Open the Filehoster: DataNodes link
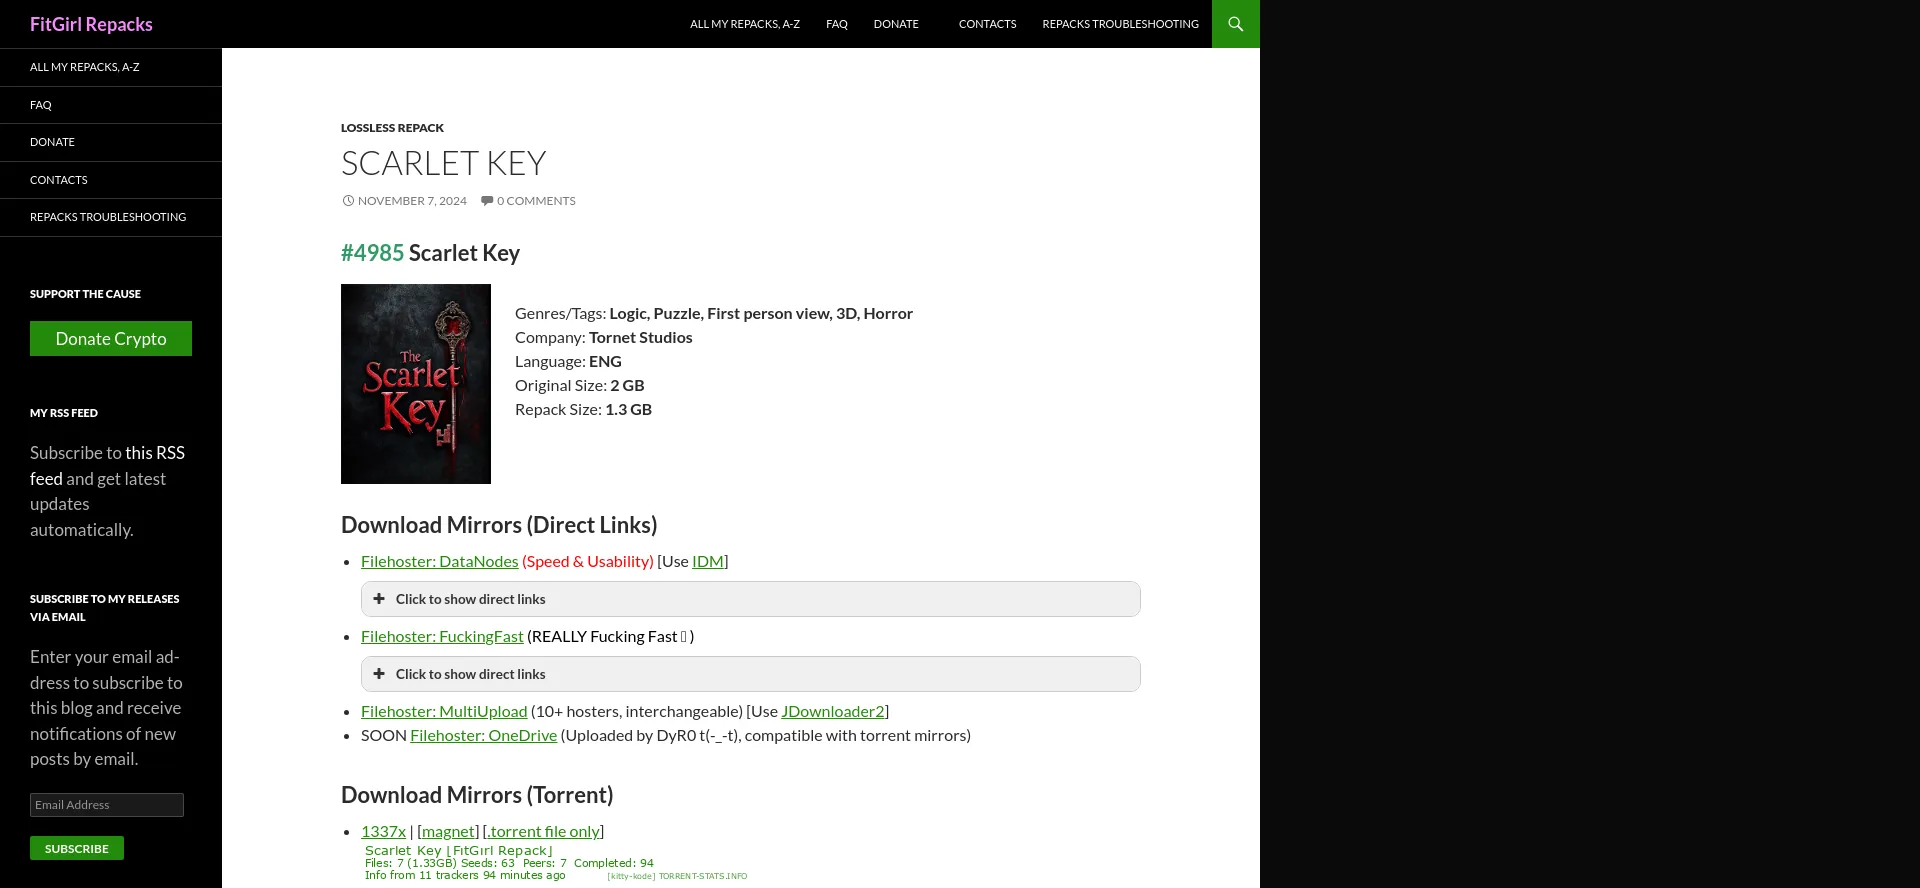1920x888 pixels. (439, 561)
